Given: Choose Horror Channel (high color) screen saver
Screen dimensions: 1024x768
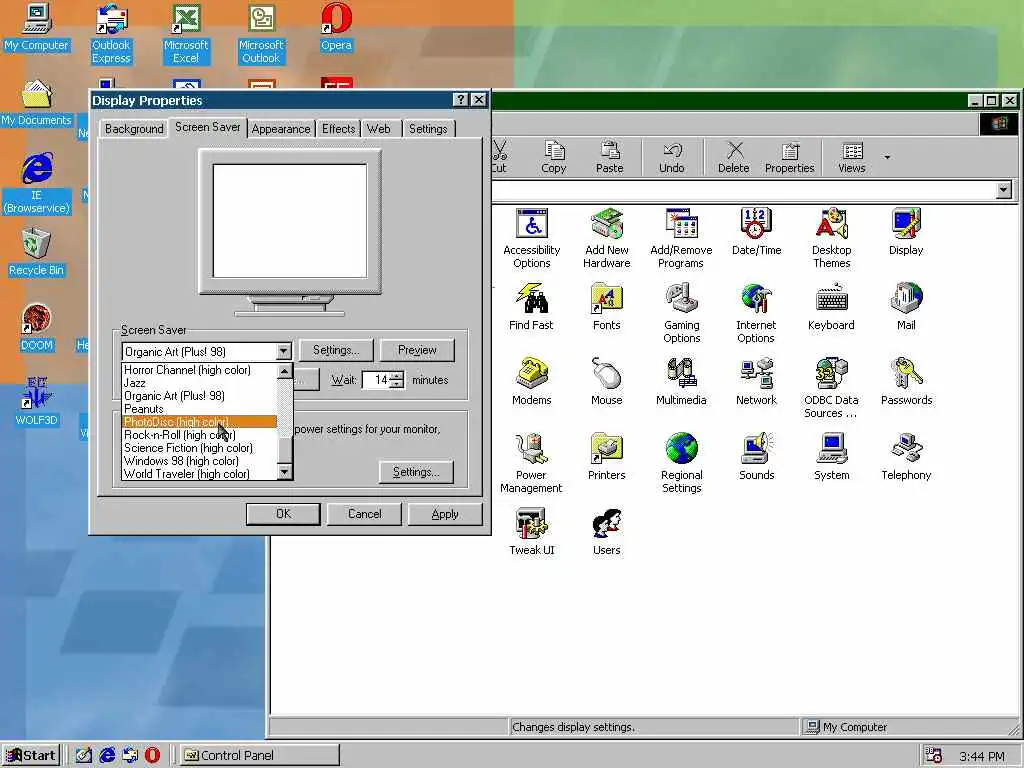Looking at the screenshot, I should pos(199,370).
